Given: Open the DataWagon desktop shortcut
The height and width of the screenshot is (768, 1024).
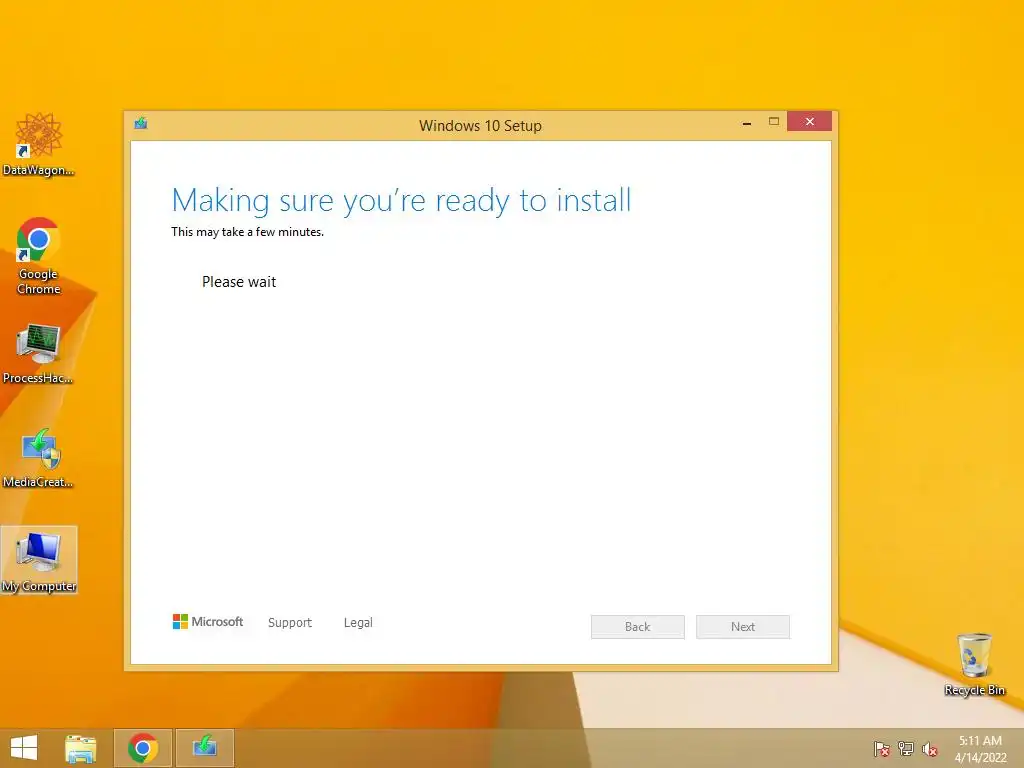Looking at the screenshot, I should (39, 144).
